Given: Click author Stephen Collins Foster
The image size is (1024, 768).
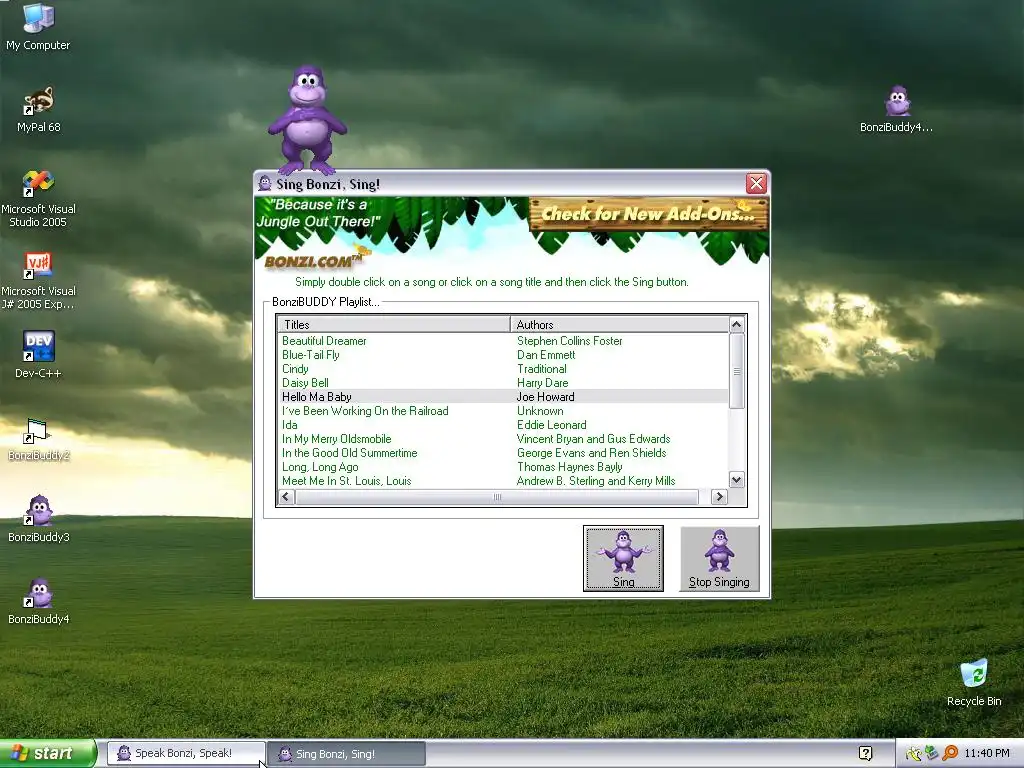Looking at the screenshot, I should click(x=569, y=341).
